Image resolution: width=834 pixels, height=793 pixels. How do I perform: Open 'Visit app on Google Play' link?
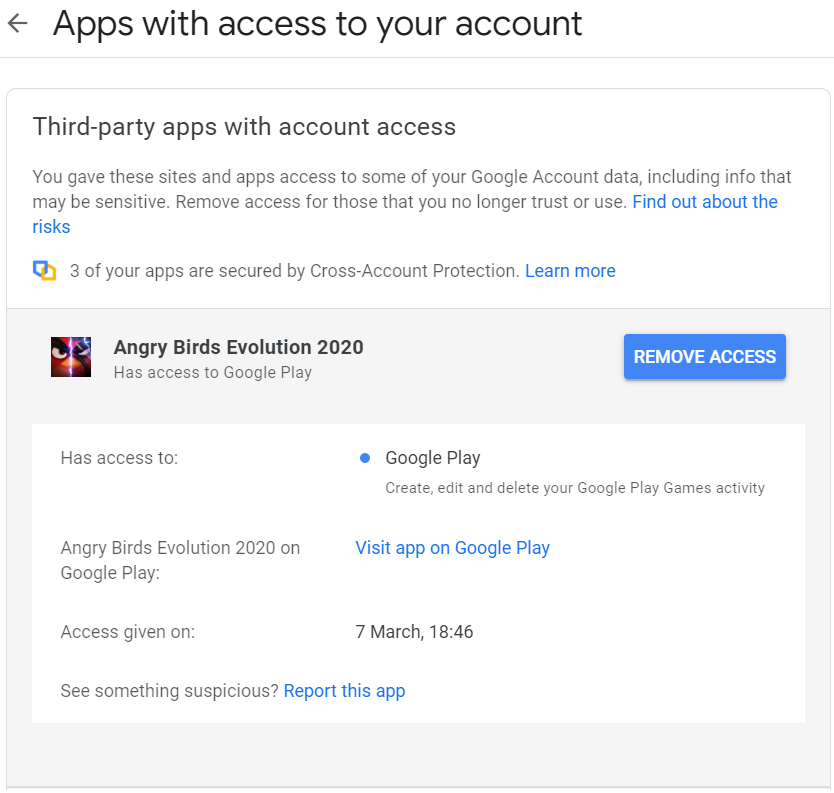452,548
